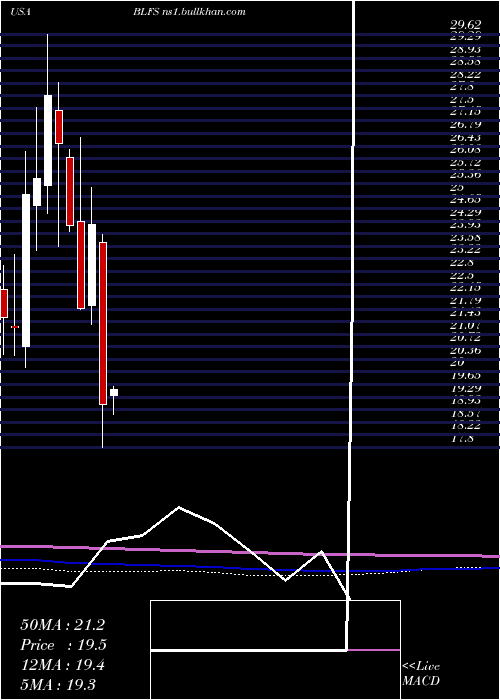Click the MACD histogram box outline
This screenshot has width=500, height=700.
coord(275,650)
